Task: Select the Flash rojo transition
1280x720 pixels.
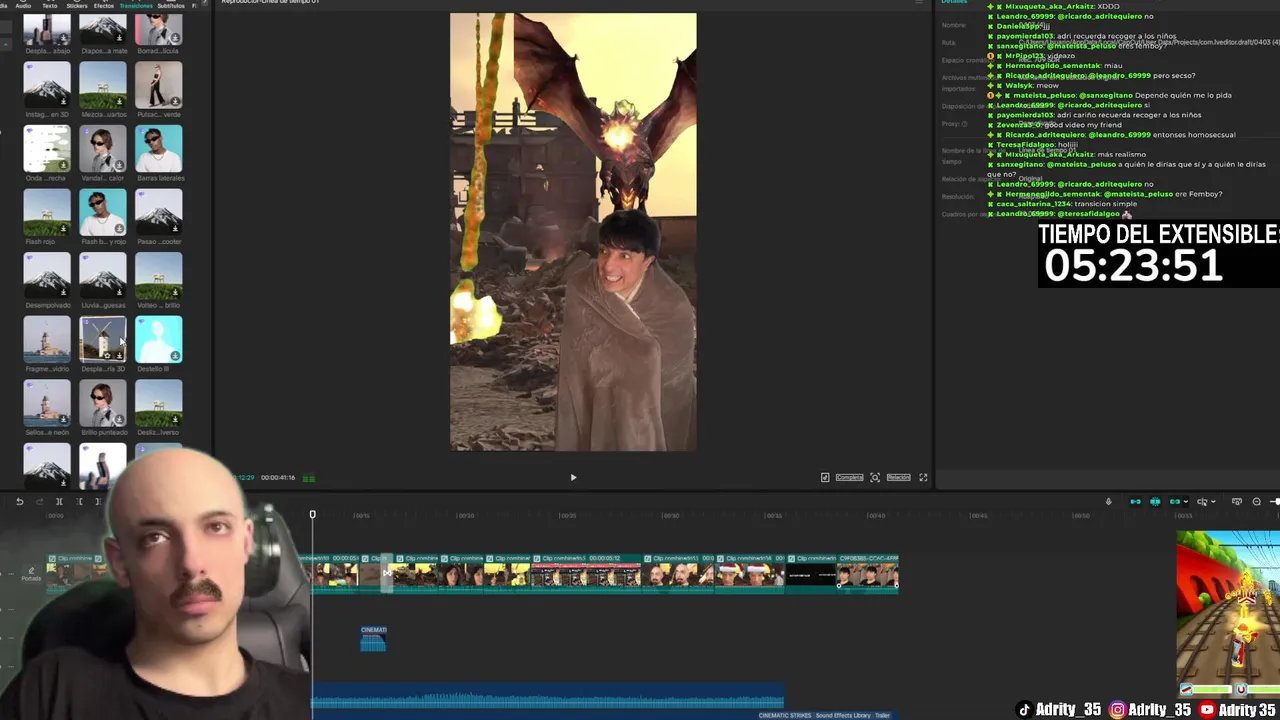Action: [47, 212]
